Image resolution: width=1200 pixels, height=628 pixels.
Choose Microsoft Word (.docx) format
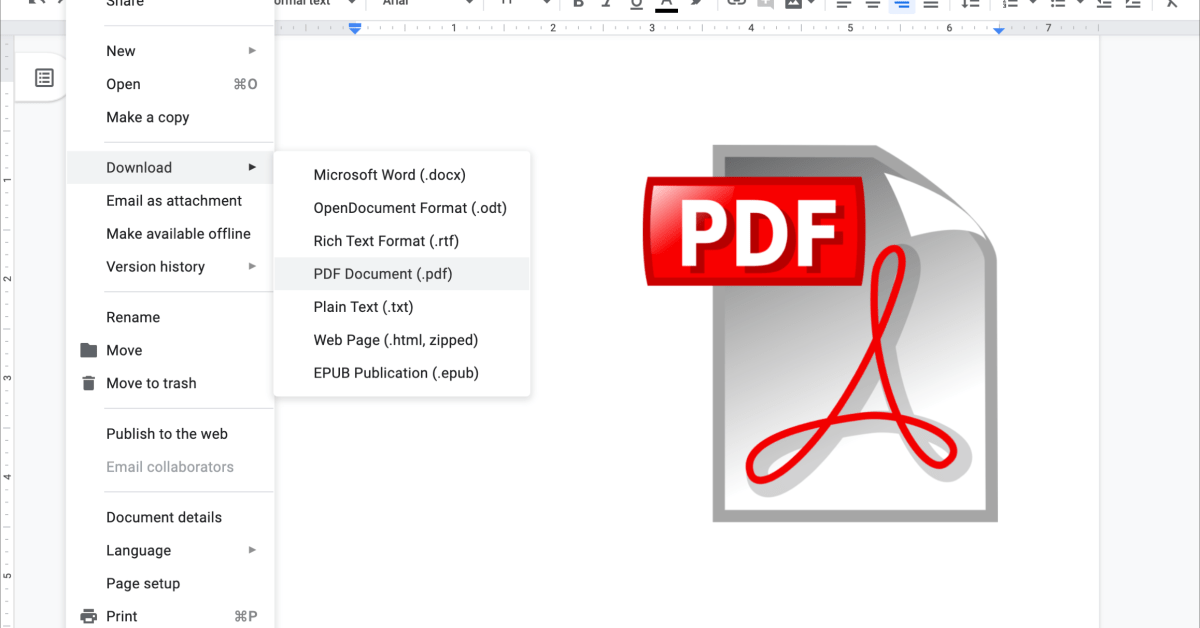(x=389, y=175)
